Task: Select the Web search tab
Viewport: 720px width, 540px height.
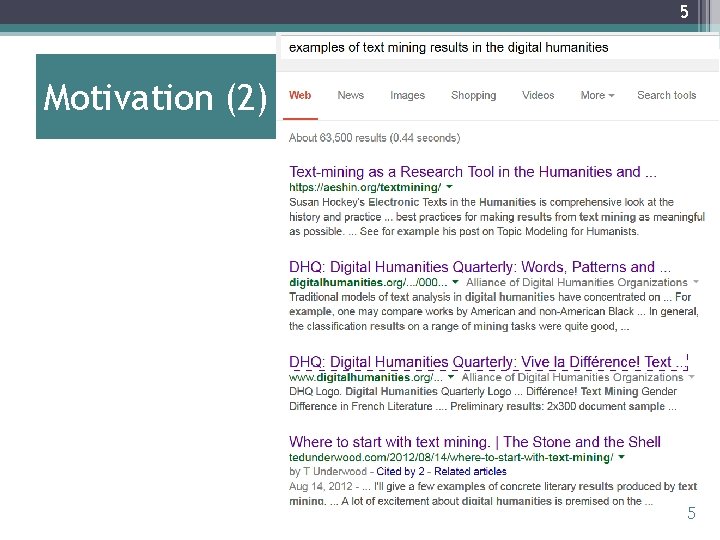Action: click(x=300, y=95)
